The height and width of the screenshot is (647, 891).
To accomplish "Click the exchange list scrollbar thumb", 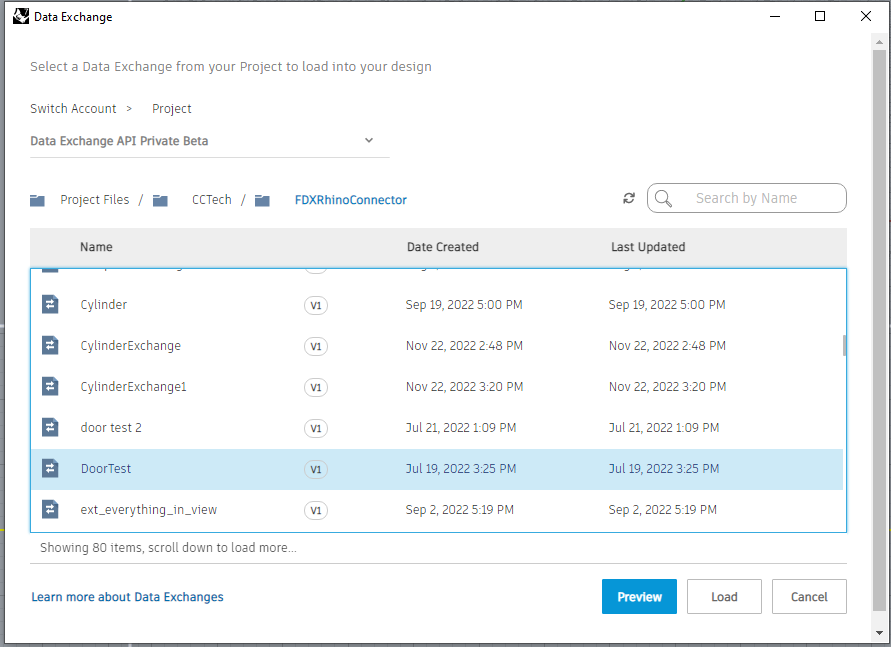I will coord(844,345).
